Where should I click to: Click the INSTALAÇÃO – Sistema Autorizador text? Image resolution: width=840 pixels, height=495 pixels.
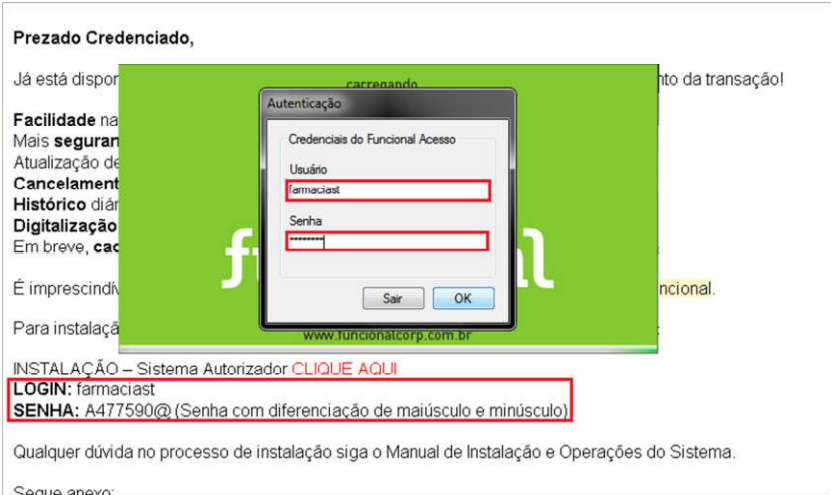coord(150,369)
